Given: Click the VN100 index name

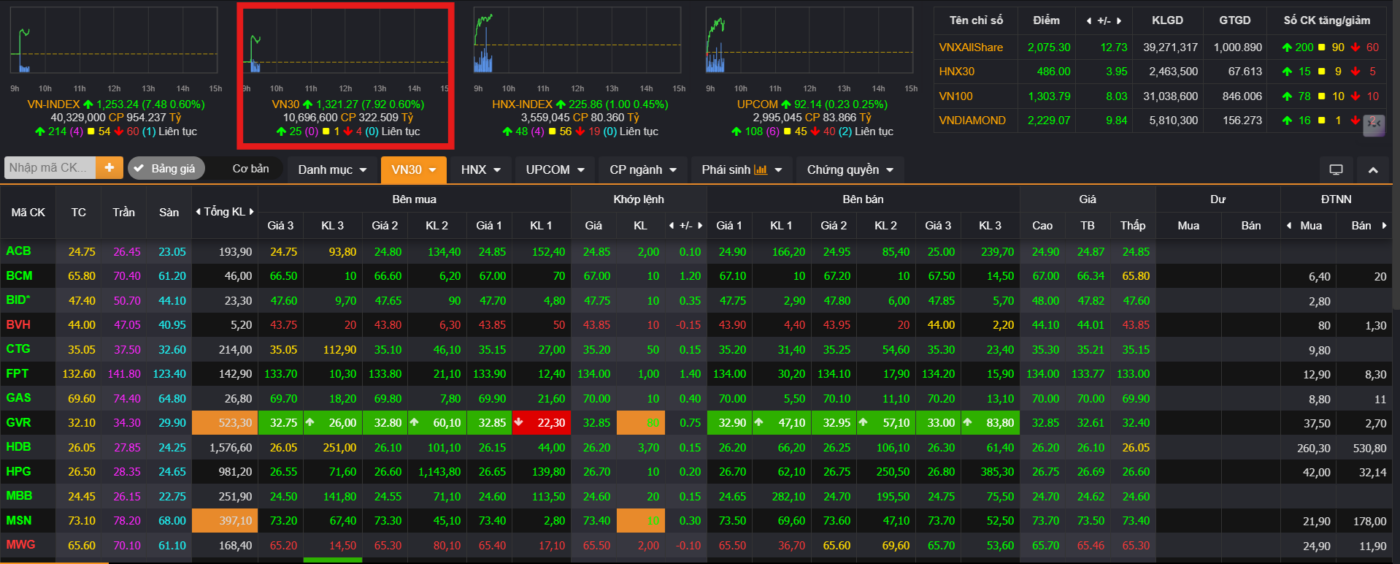Looking at the screenshot, I should point(956,96).
